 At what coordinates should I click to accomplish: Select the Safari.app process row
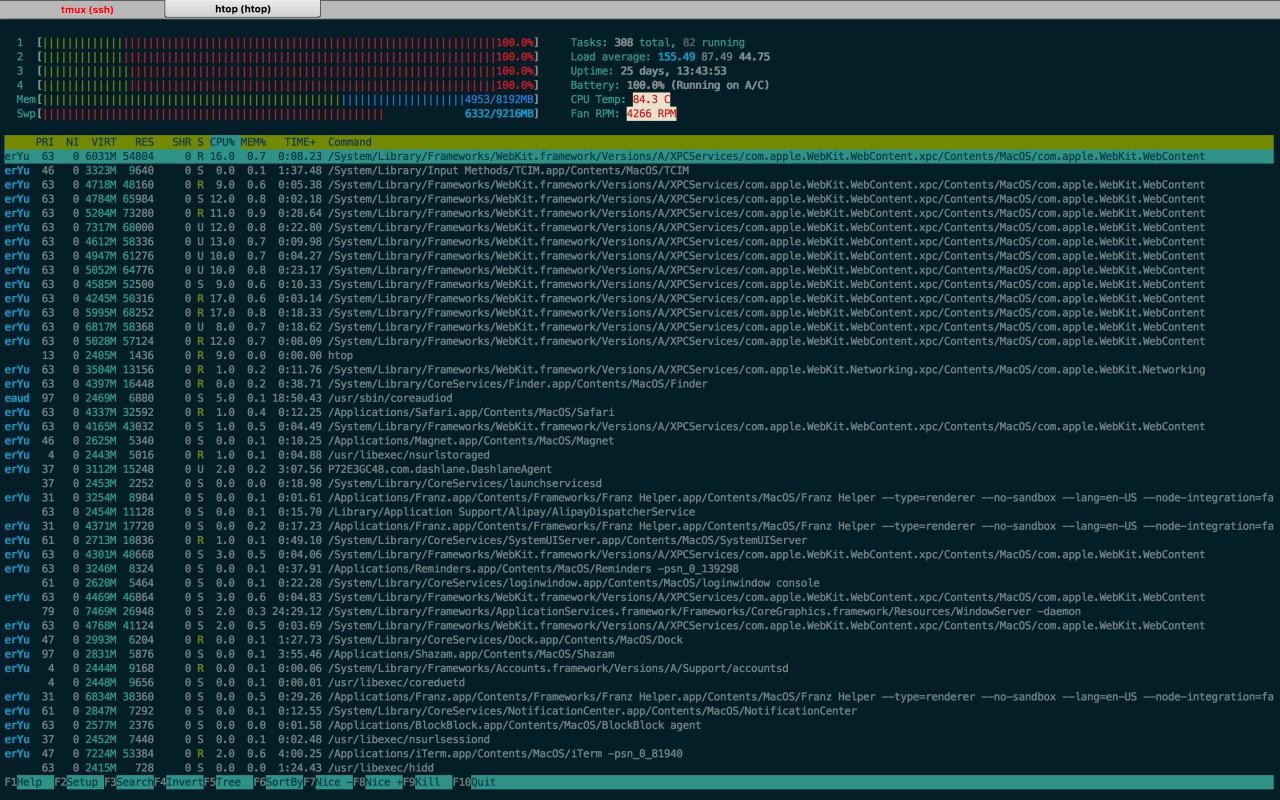(x=640, y=412)
